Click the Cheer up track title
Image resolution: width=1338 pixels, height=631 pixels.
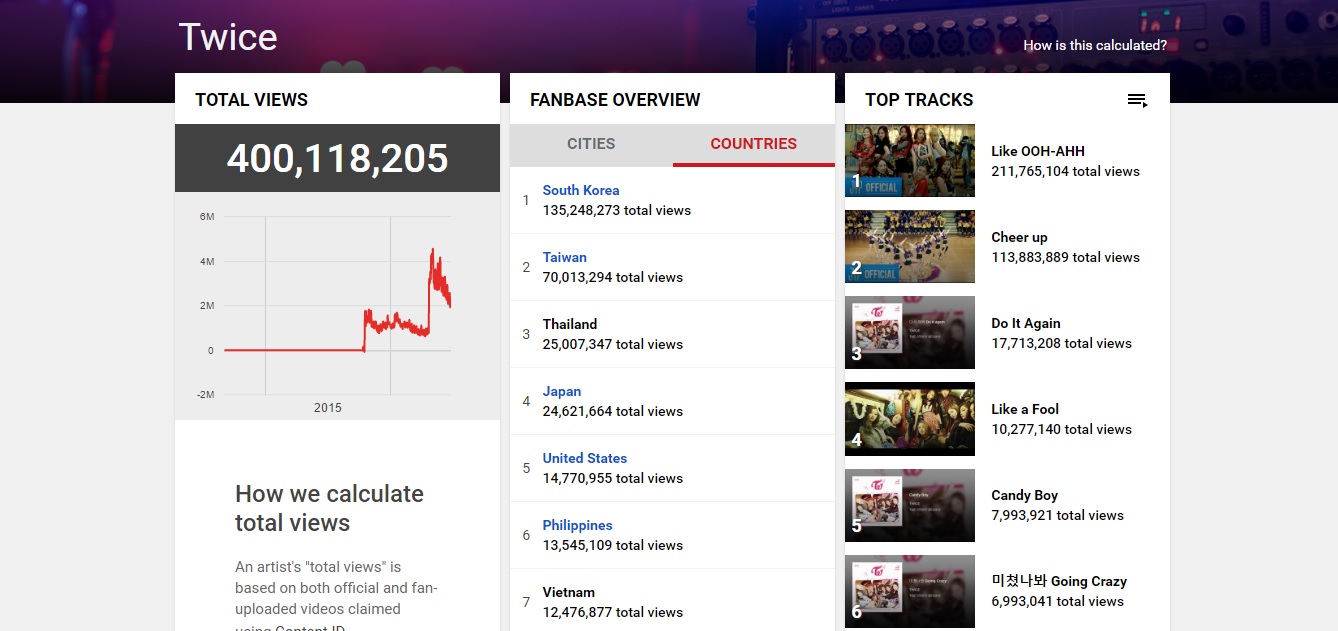click(x=1019, y=237)
